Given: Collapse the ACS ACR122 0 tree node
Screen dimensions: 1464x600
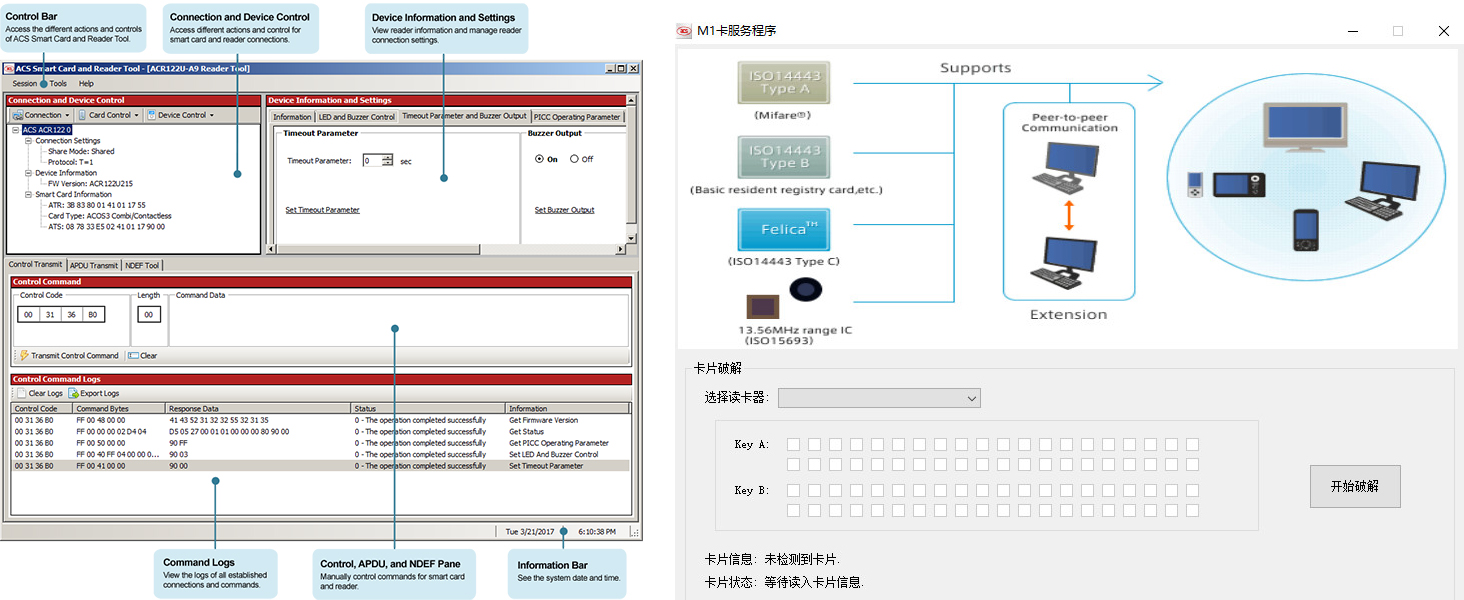Looking at the screenshot, I should coord(16,130).
